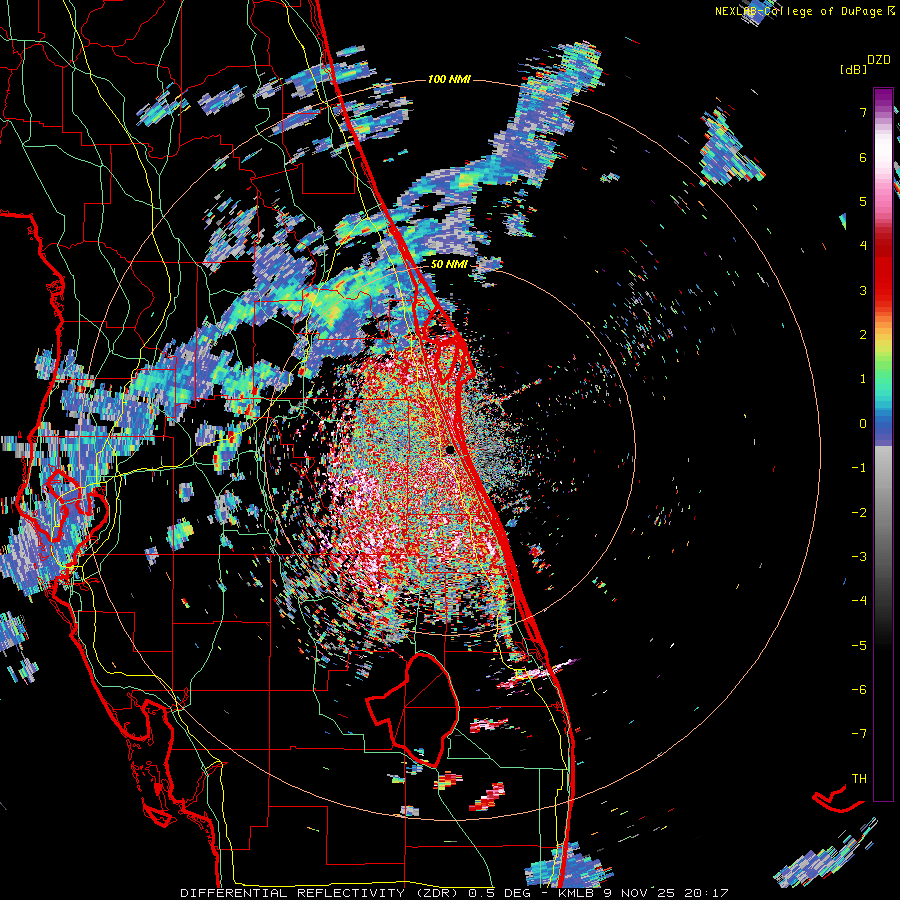Click the 5 value on the scale

point(863,201)
